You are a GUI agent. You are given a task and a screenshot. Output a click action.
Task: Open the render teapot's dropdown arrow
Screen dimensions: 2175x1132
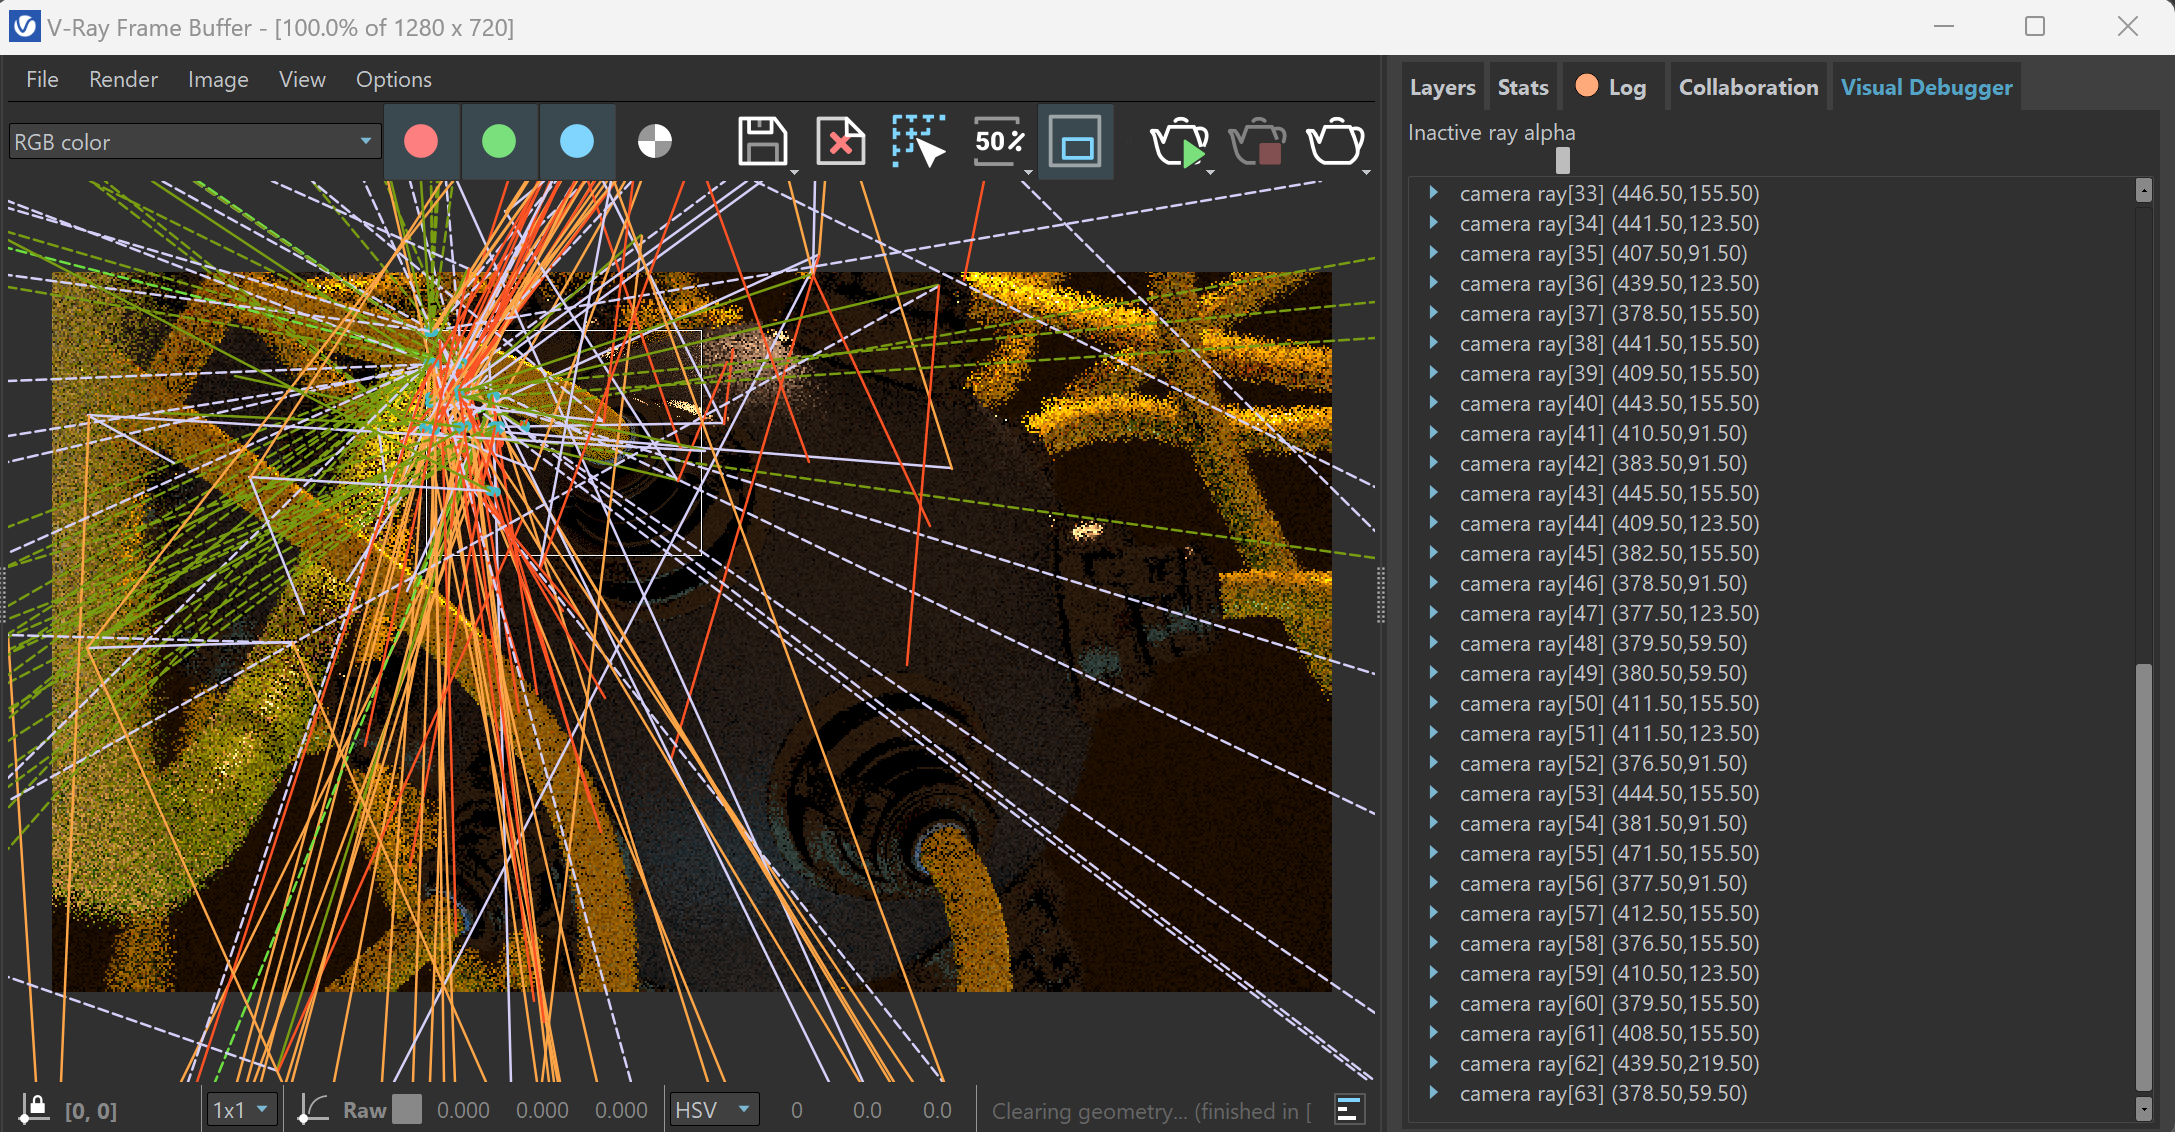pos(1367,172)
